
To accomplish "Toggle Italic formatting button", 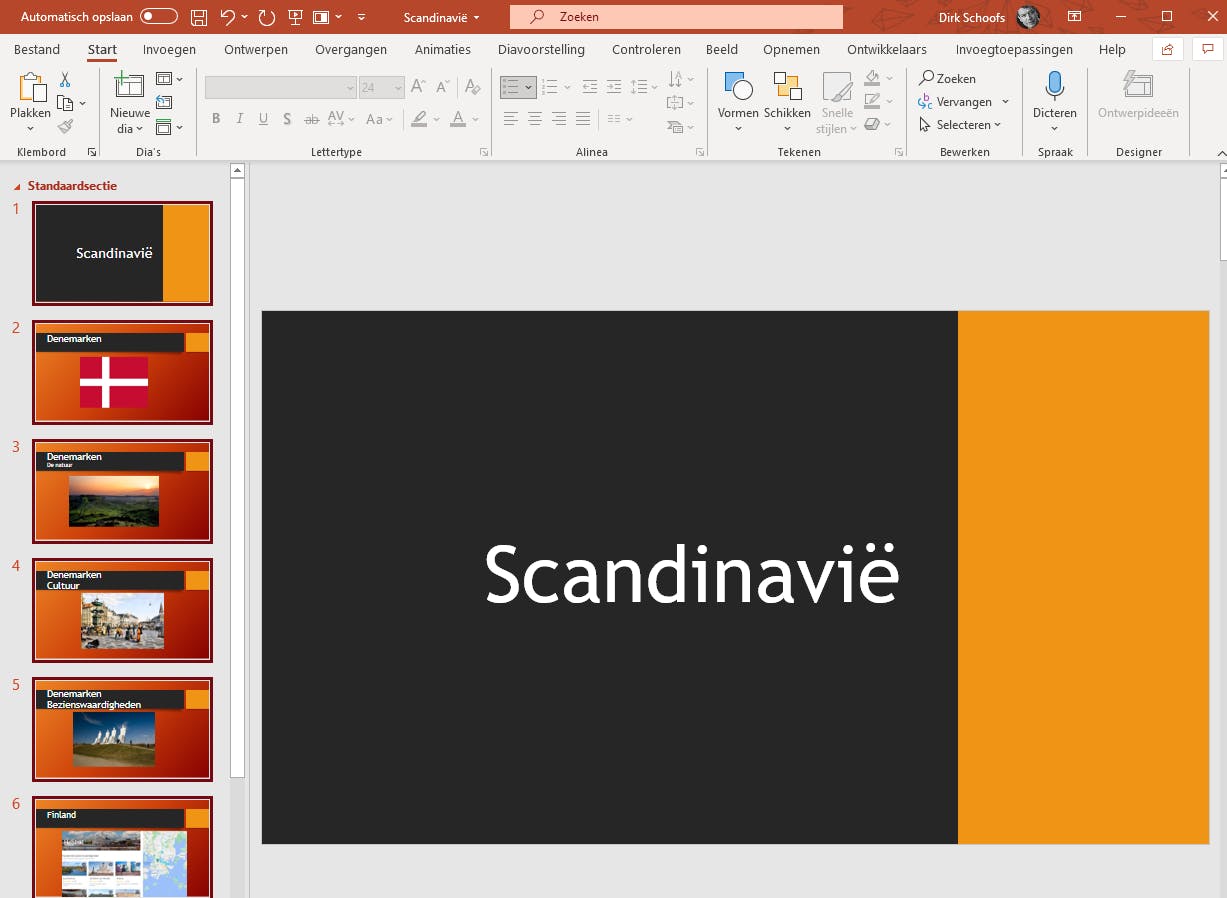I will pyautogui.click(x=240, y=119).
